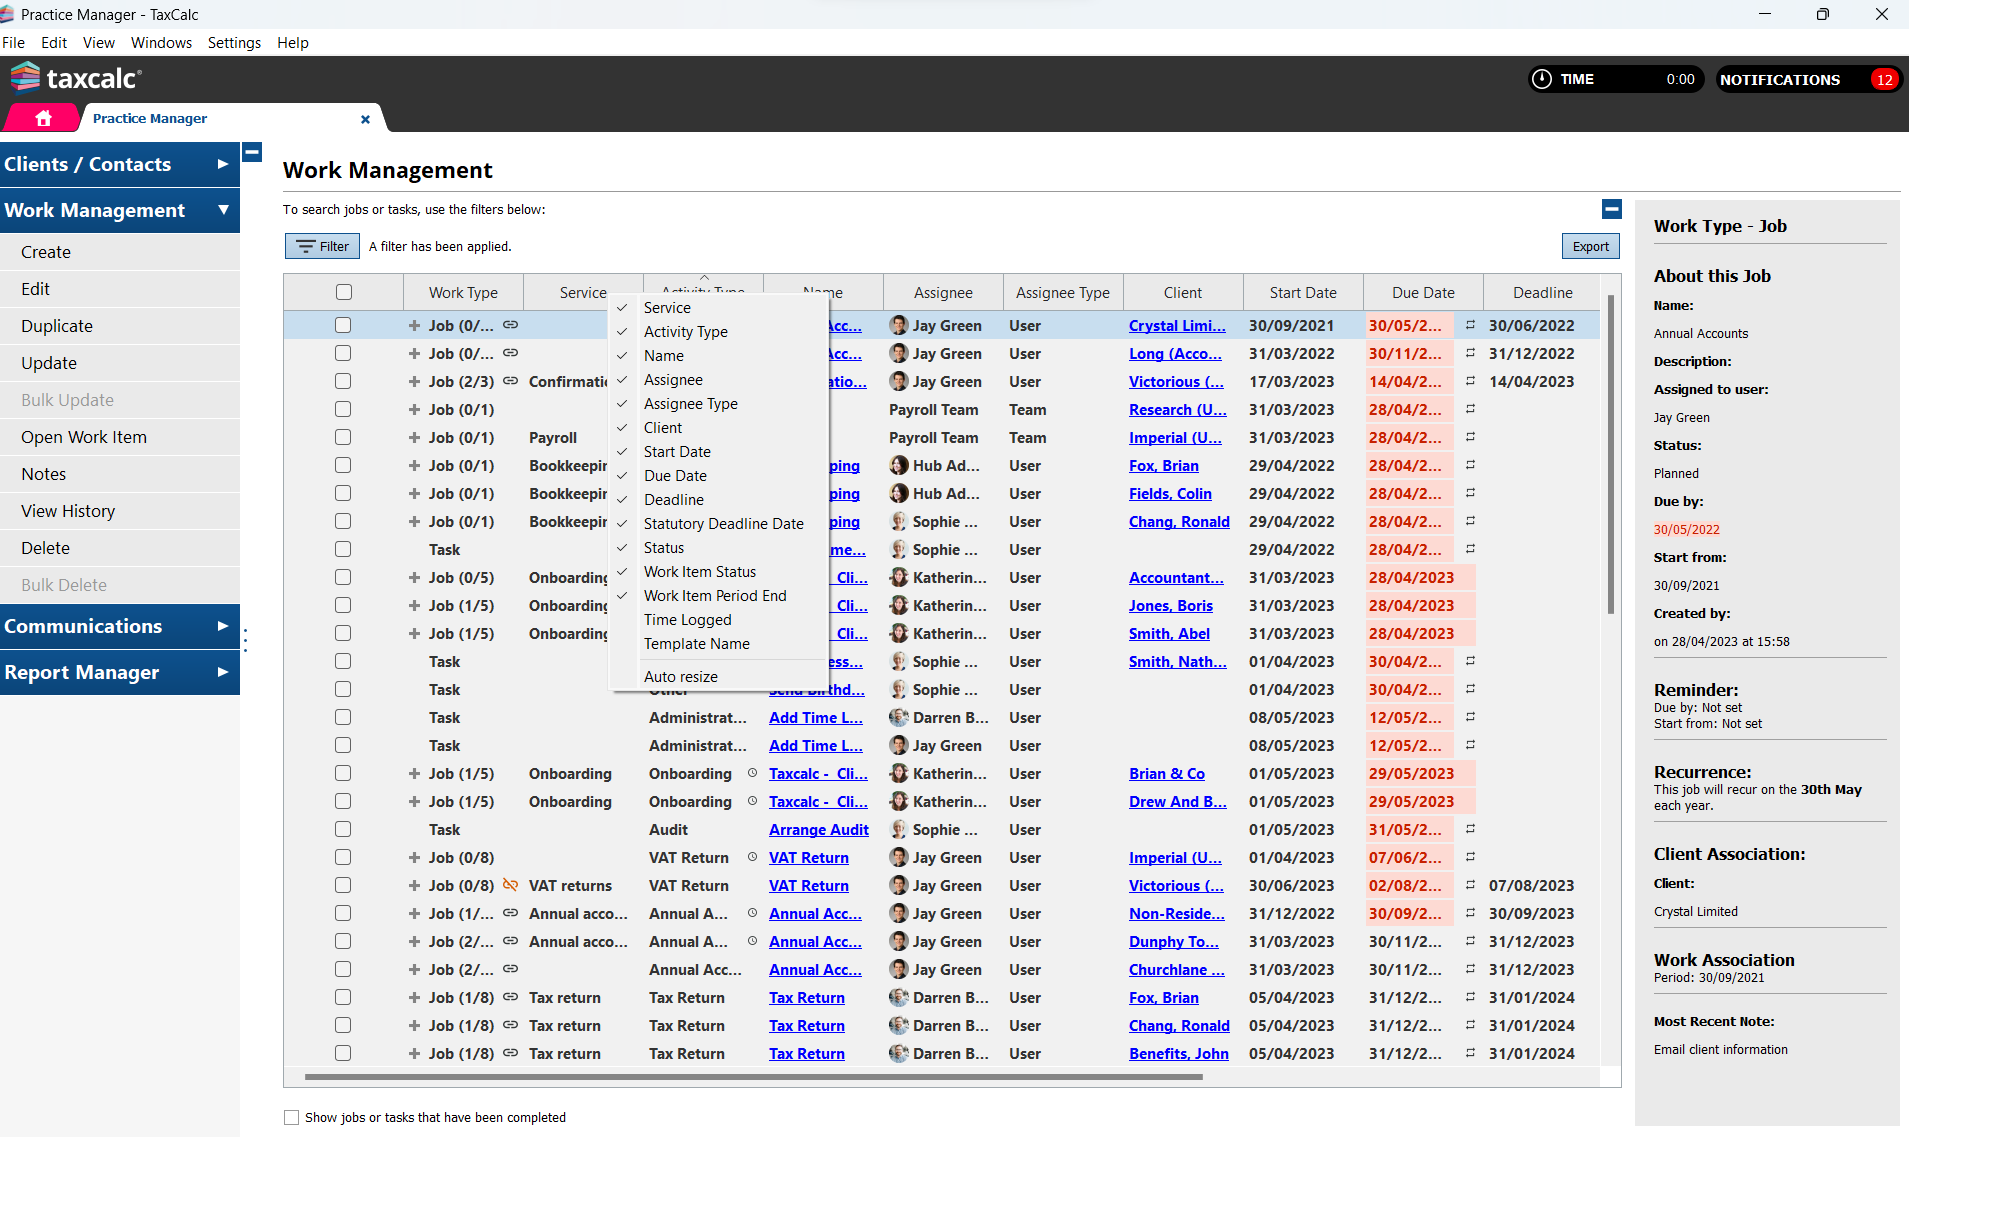
Task: Close the Practice Manager tab
Action: (x=365, y=119)
